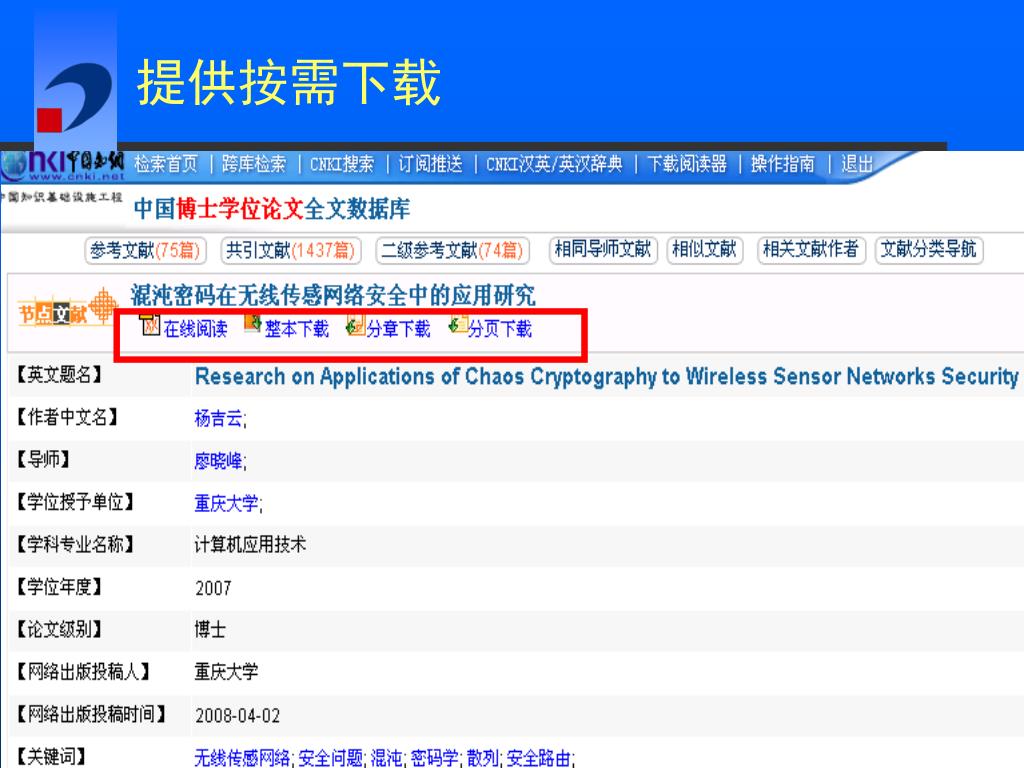Click the thesis level value 博士

pyautogui.click(x=210, y=630)
